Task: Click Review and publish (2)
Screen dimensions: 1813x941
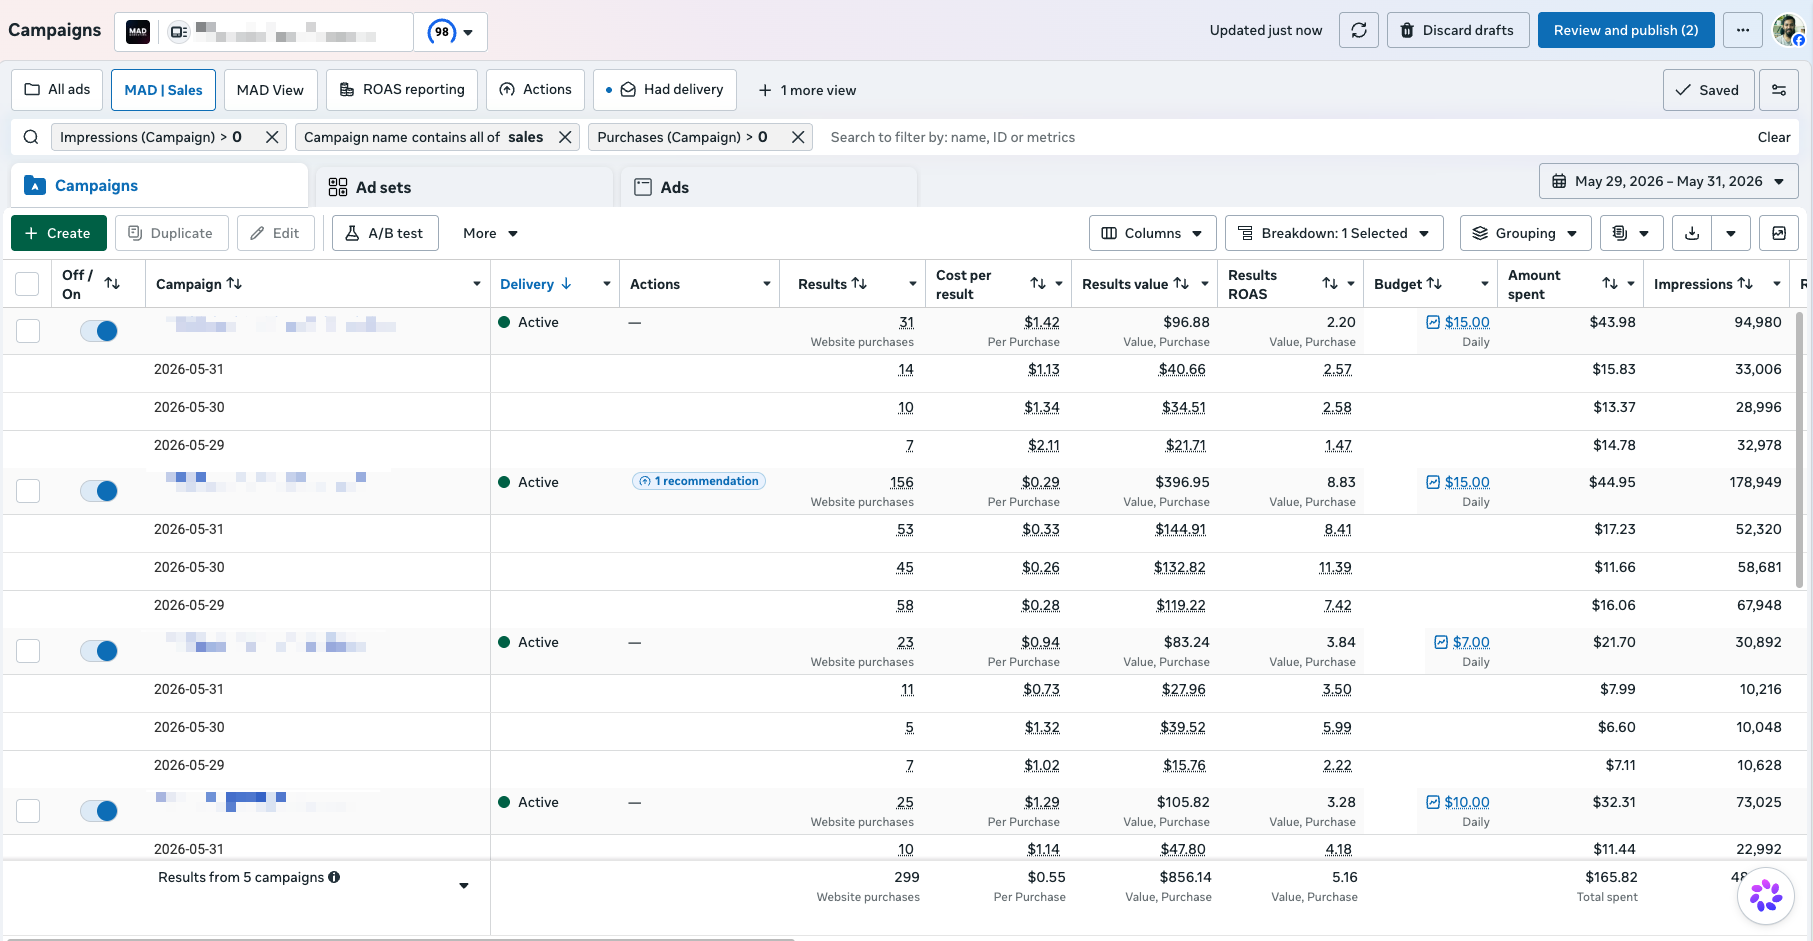Action: point(1626,30)
